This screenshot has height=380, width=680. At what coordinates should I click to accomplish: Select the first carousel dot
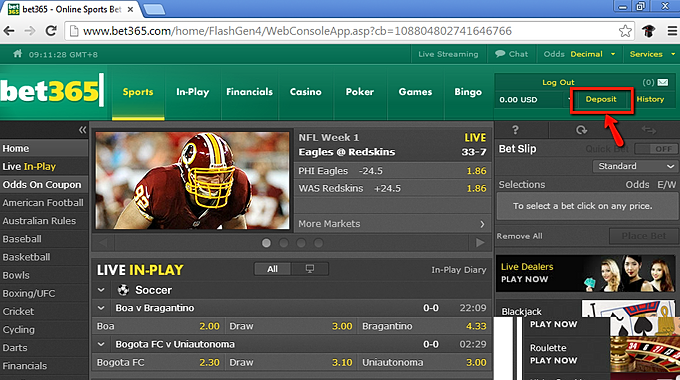pos(266,243)
